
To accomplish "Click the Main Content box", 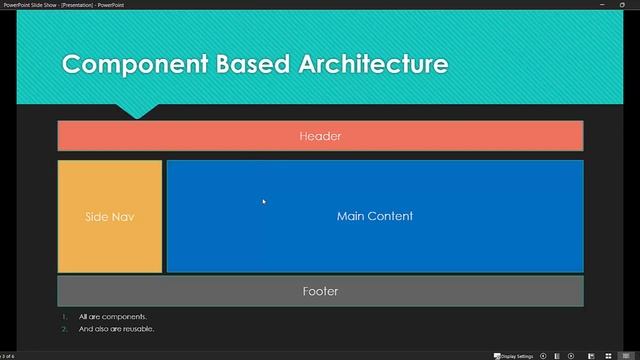I will [x=375, y=216].
